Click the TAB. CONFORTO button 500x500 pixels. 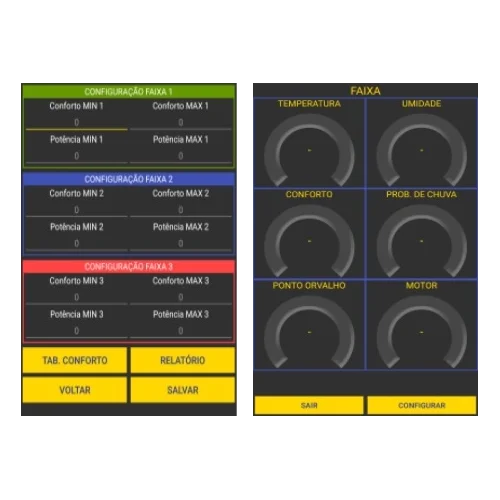click(75, 360)
